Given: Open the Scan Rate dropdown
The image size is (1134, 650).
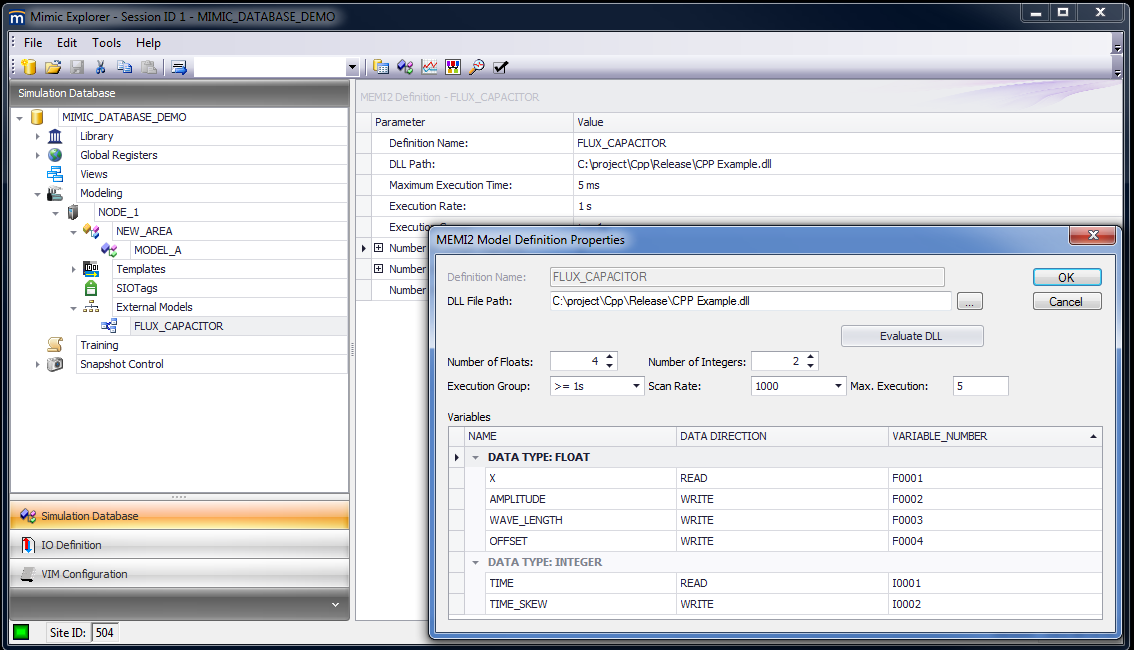Looking at the screenshot, I should tap(838, 386).
